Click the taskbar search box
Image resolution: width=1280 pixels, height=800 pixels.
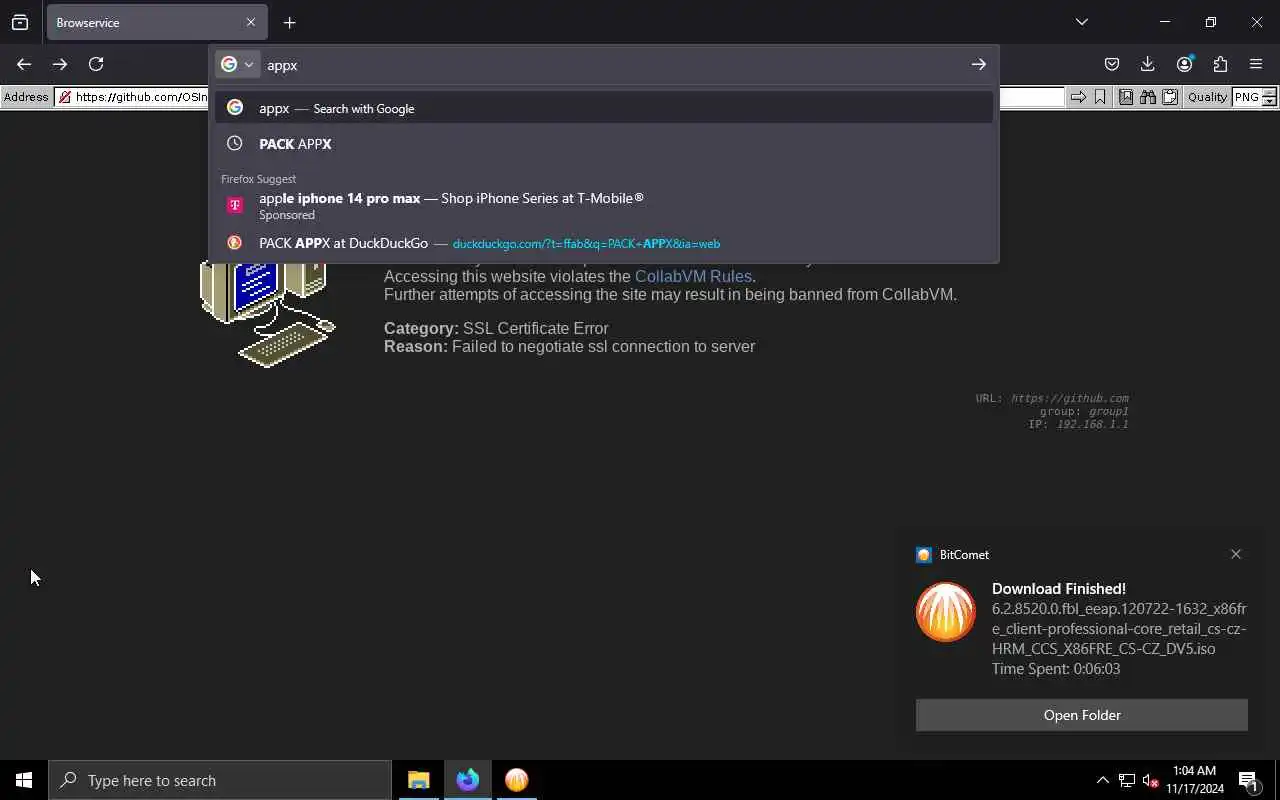coord(220,780)
